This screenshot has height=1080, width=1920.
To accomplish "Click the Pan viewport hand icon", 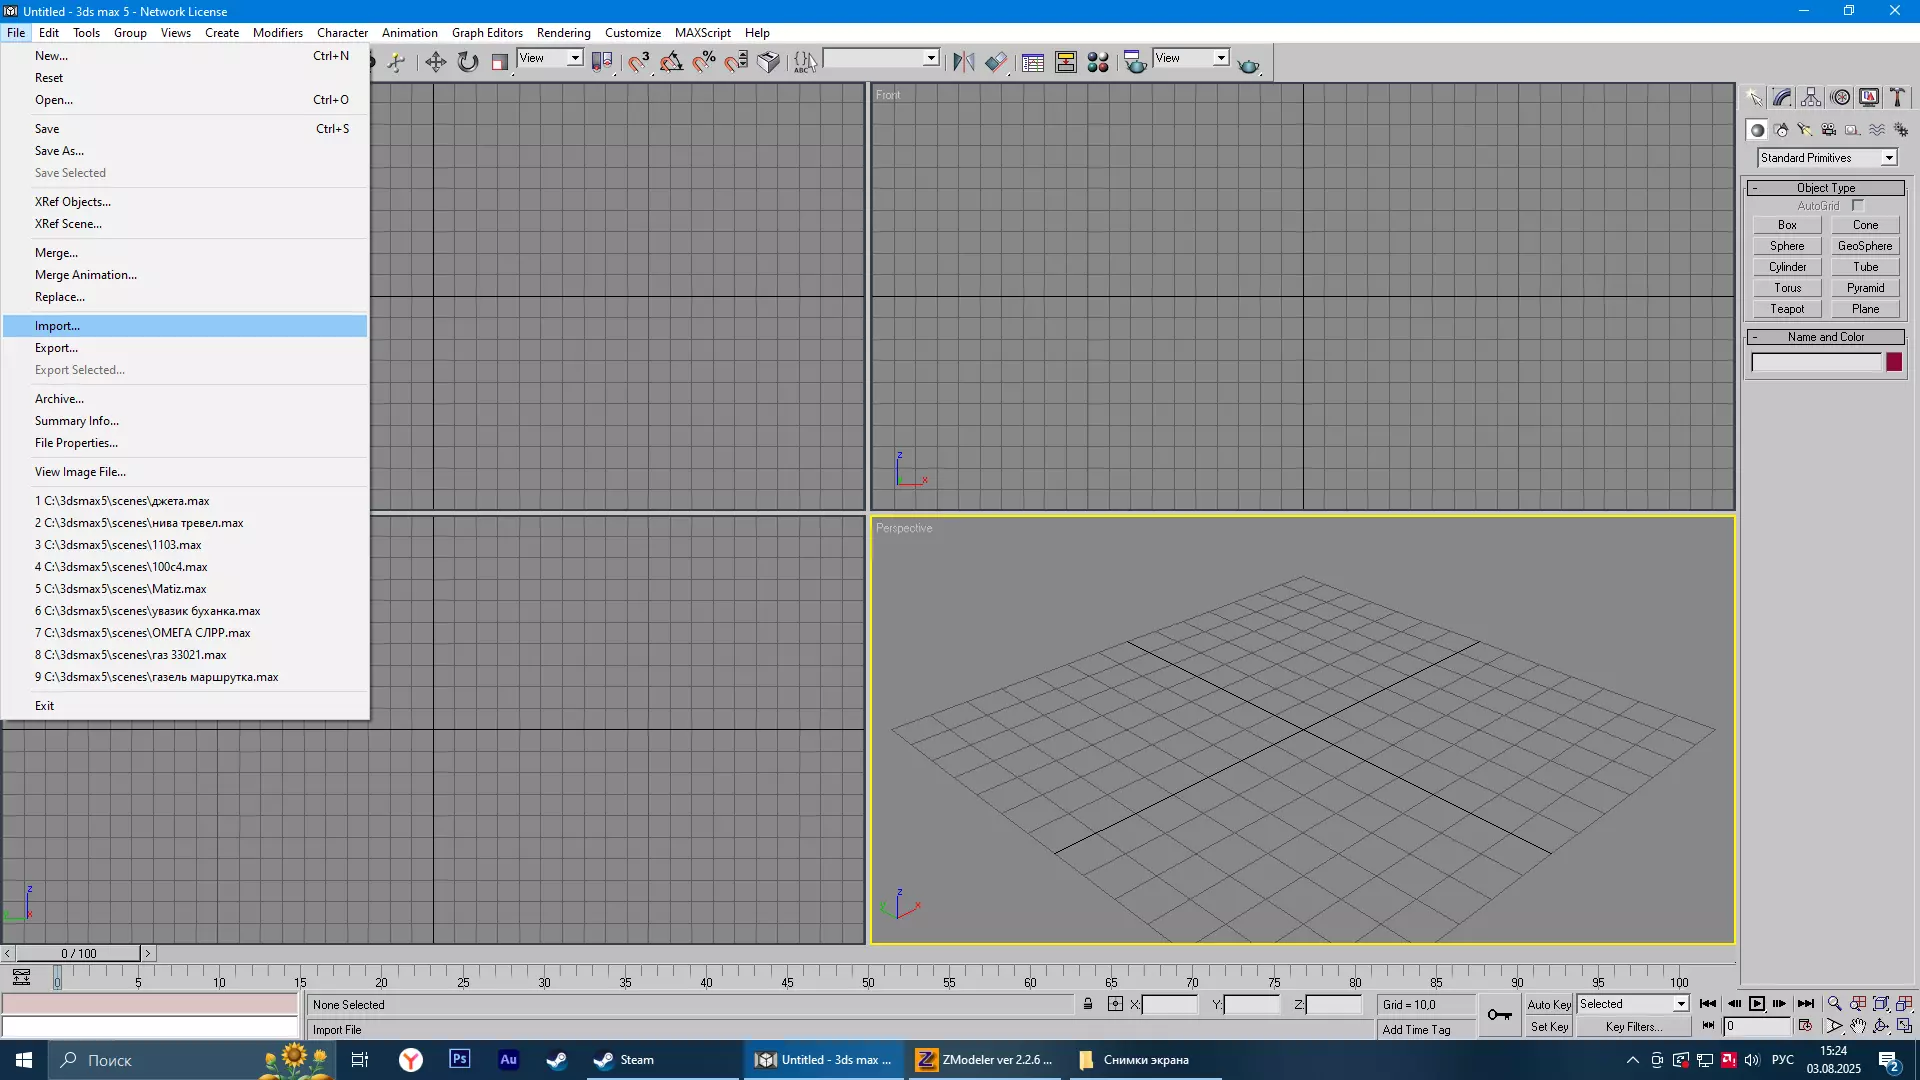I will [1858, 1027].
